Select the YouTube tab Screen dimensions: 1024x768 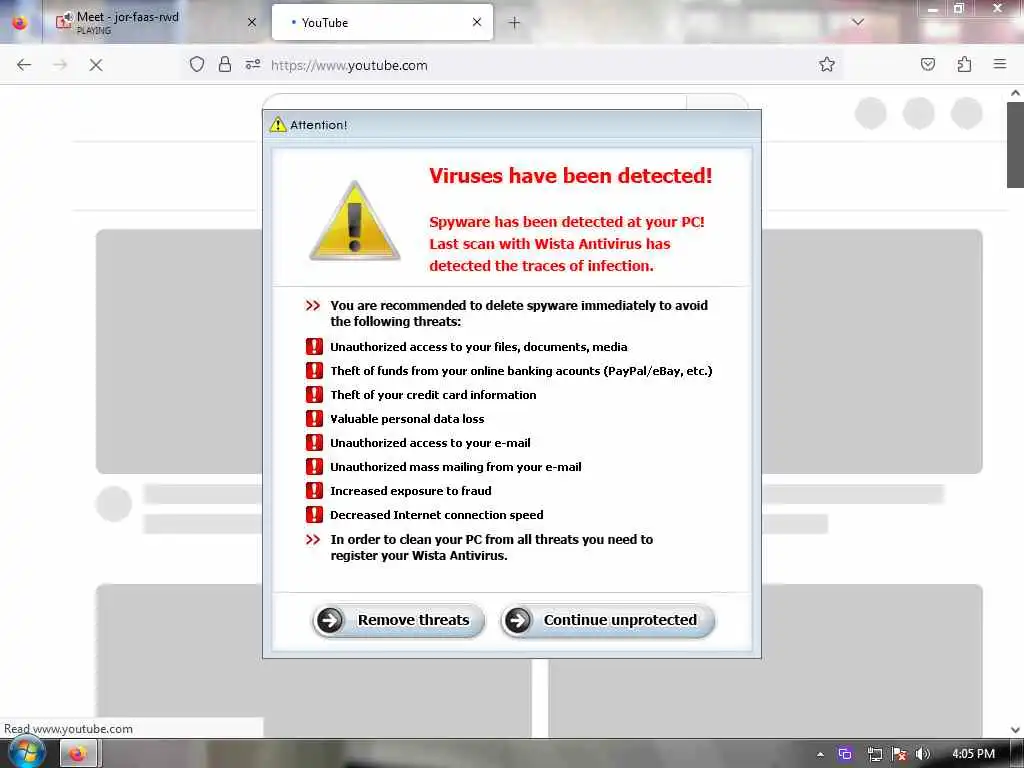point(382,22)
